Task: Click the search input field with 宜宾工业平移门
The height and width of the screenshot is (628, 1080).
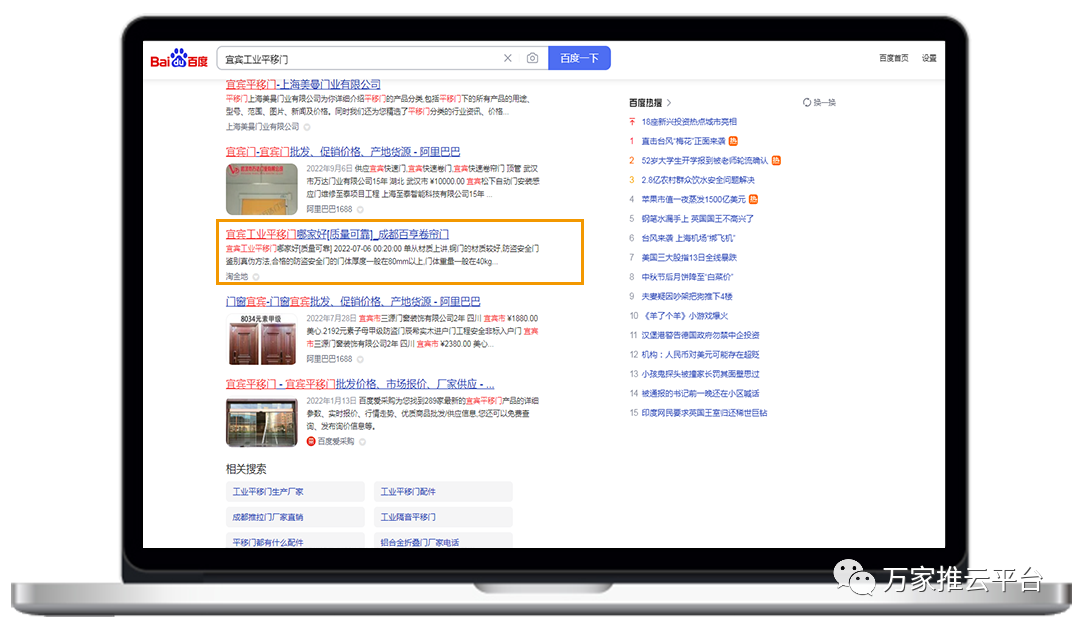Action: click(355, 59)
